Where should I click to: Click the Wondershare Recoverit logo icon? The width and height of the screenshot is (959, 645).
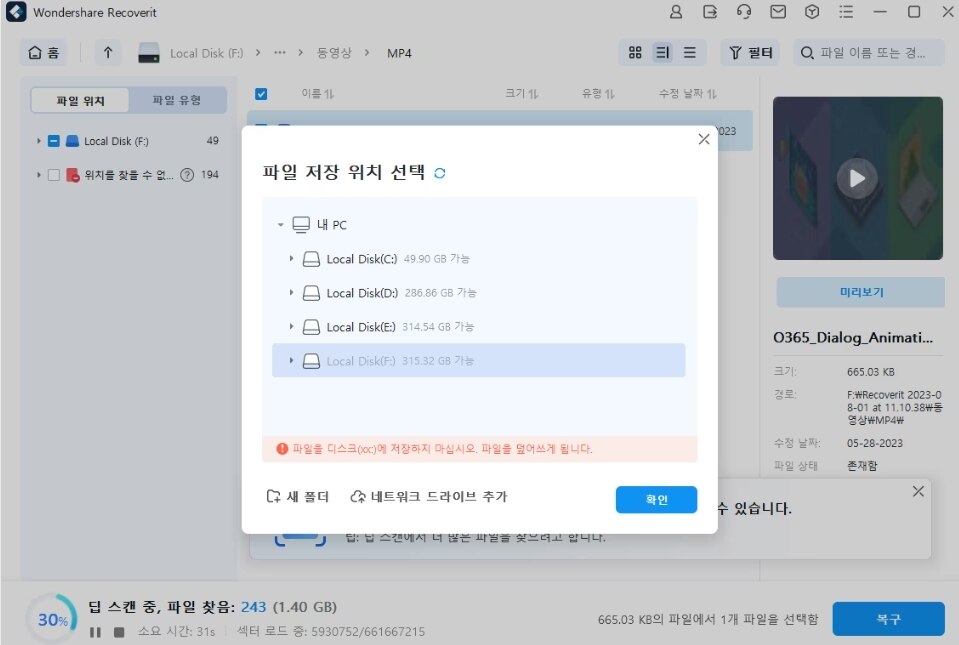click(x=16, y=12)
